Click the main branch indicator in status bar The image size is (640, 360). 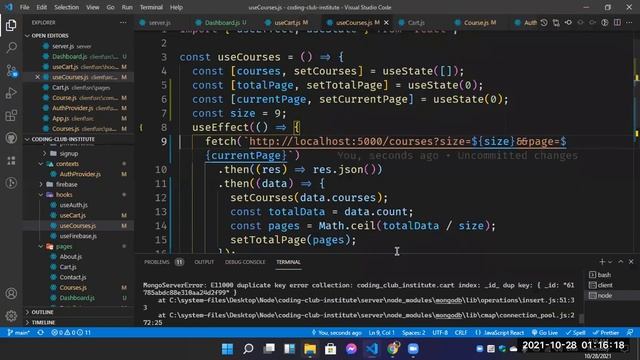pos(18,333)
